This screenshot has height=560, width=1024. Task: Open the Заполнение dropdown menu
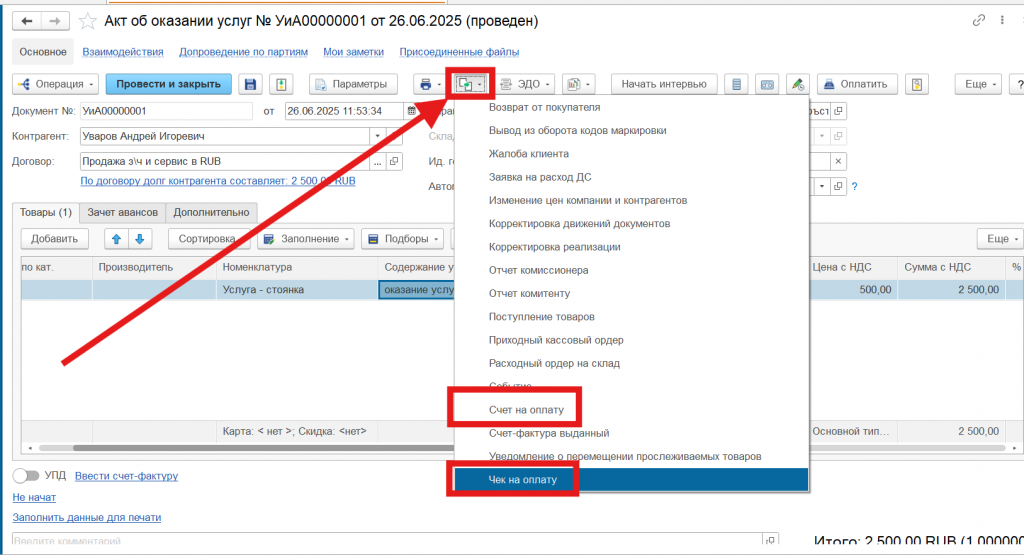[x=306, y=239]
